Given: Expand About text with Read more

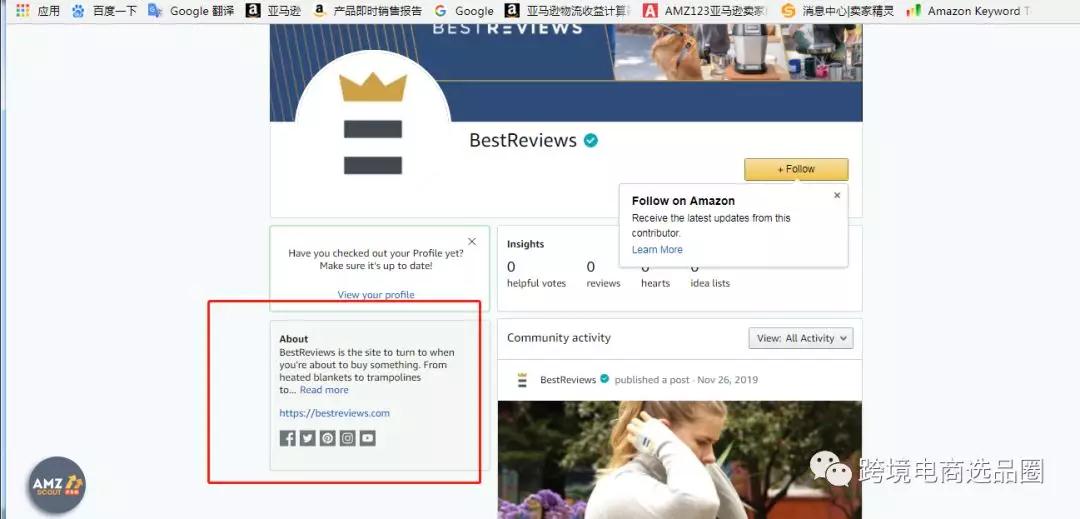Looking at the screenshot, I should point(324,390).
